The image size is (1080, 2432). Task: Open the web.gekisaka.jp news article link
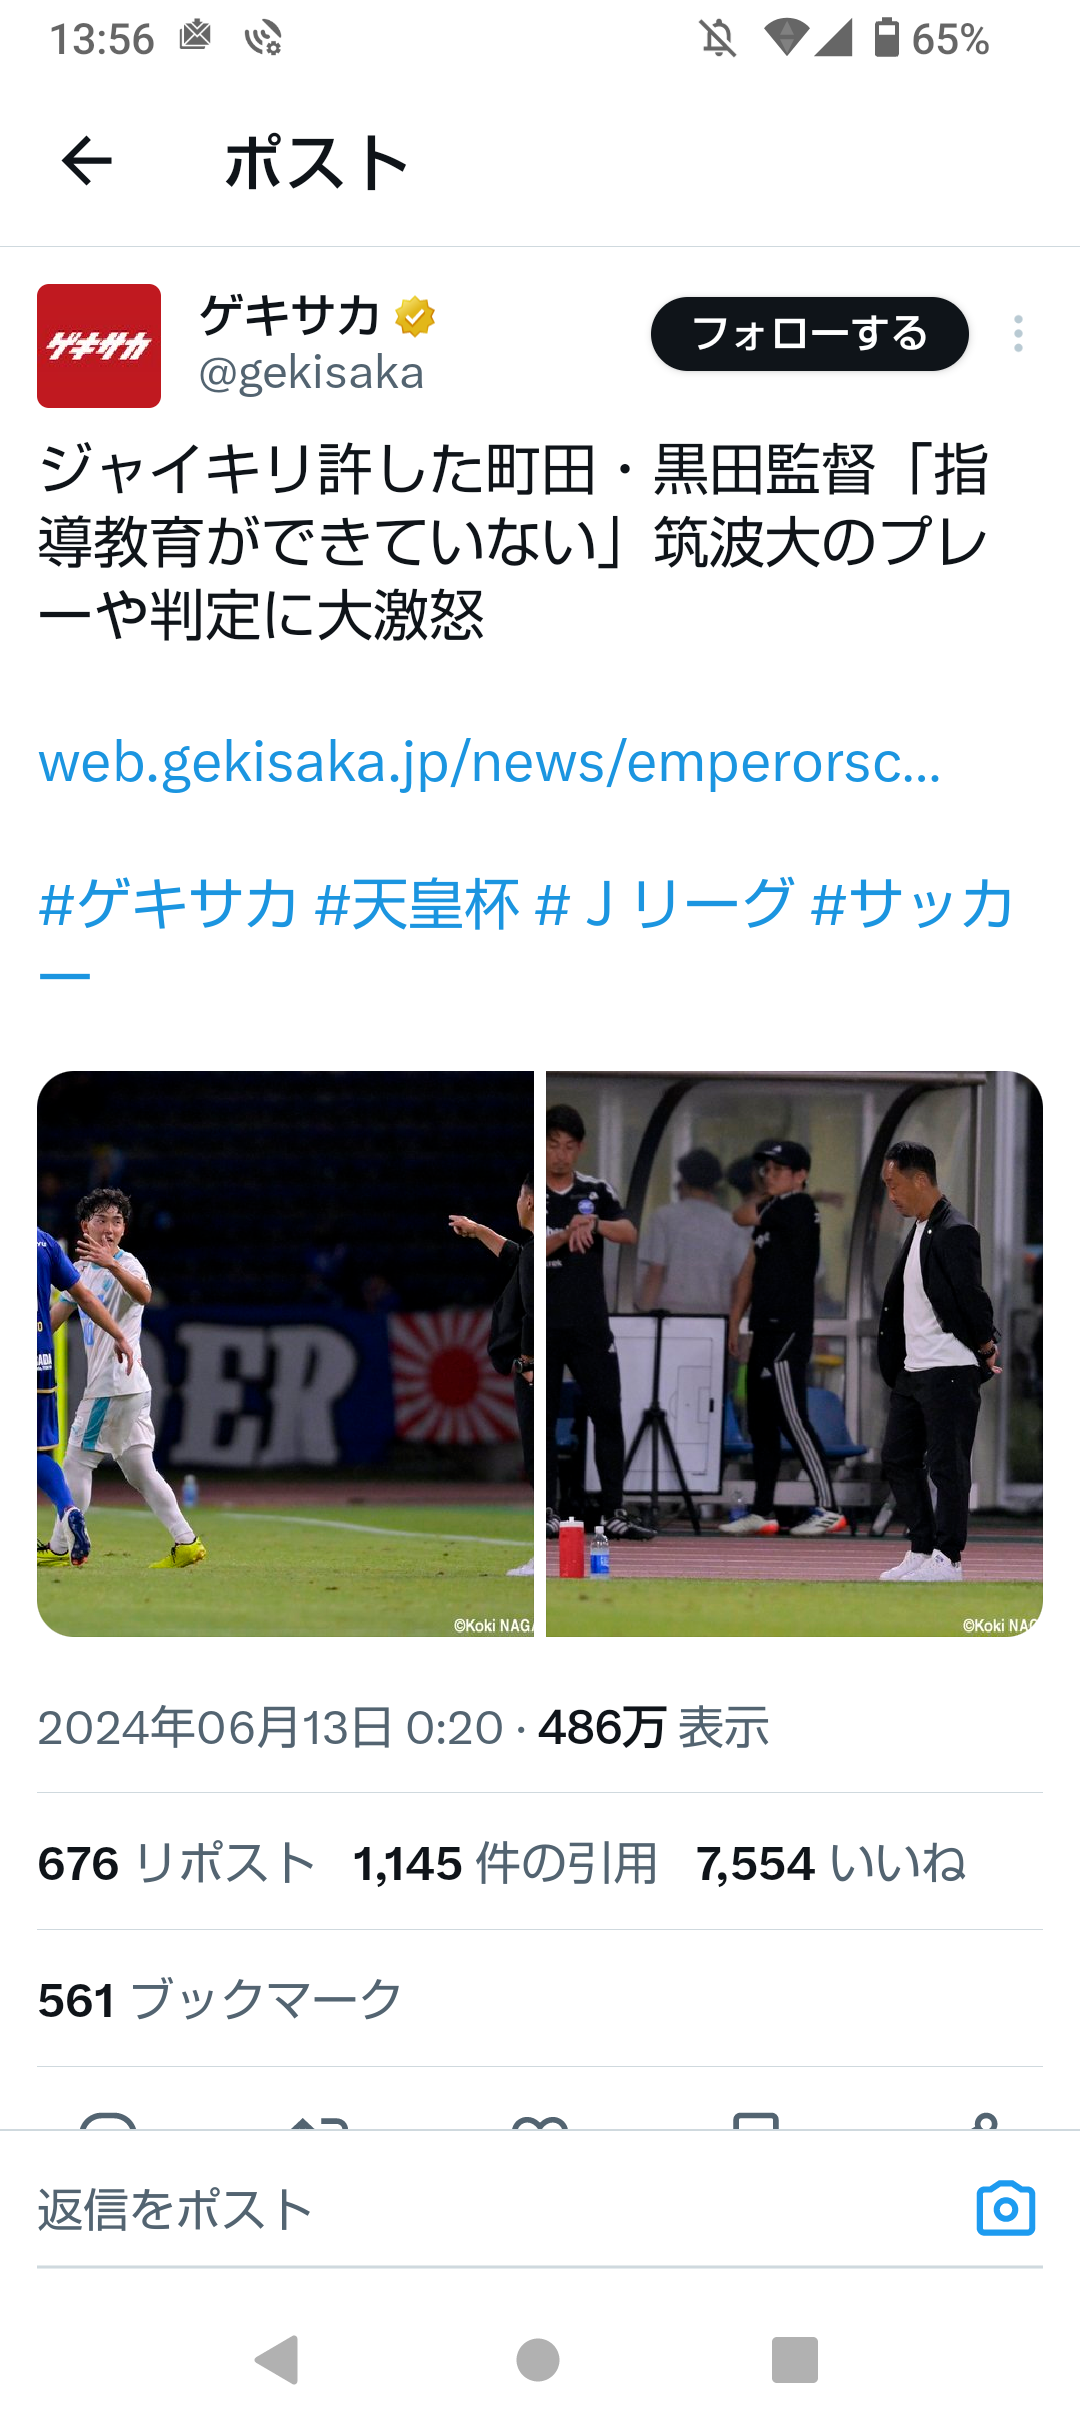coord(490,762)
